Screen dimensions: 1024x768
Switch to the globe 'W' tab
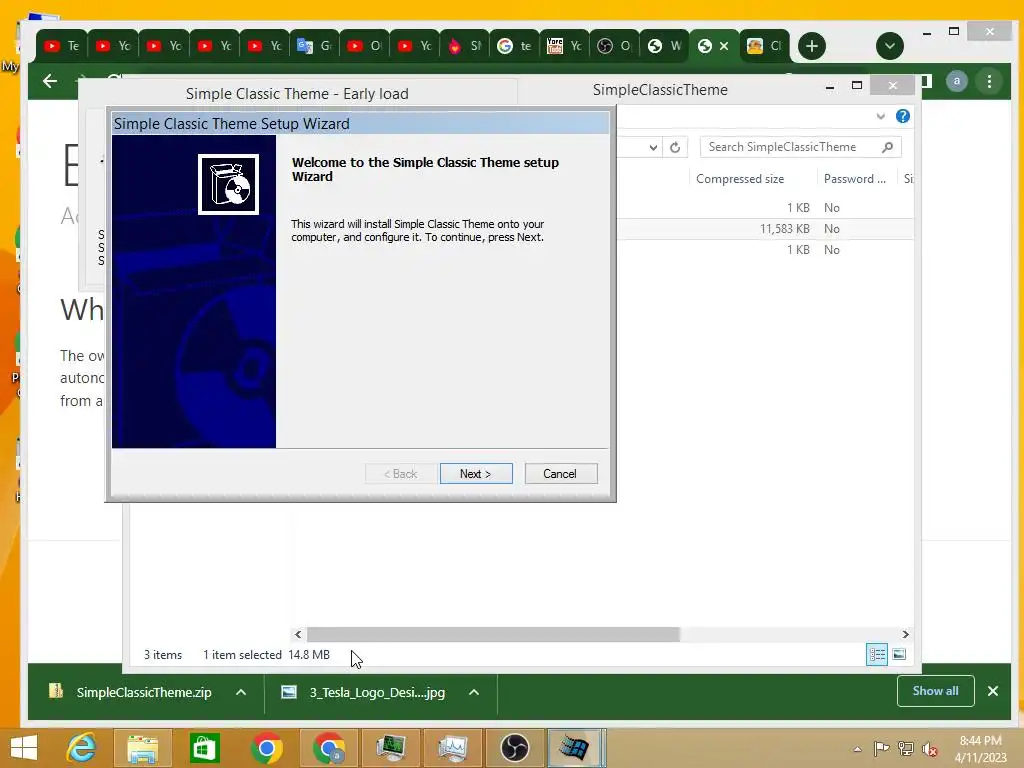click(x=664, y=46)
